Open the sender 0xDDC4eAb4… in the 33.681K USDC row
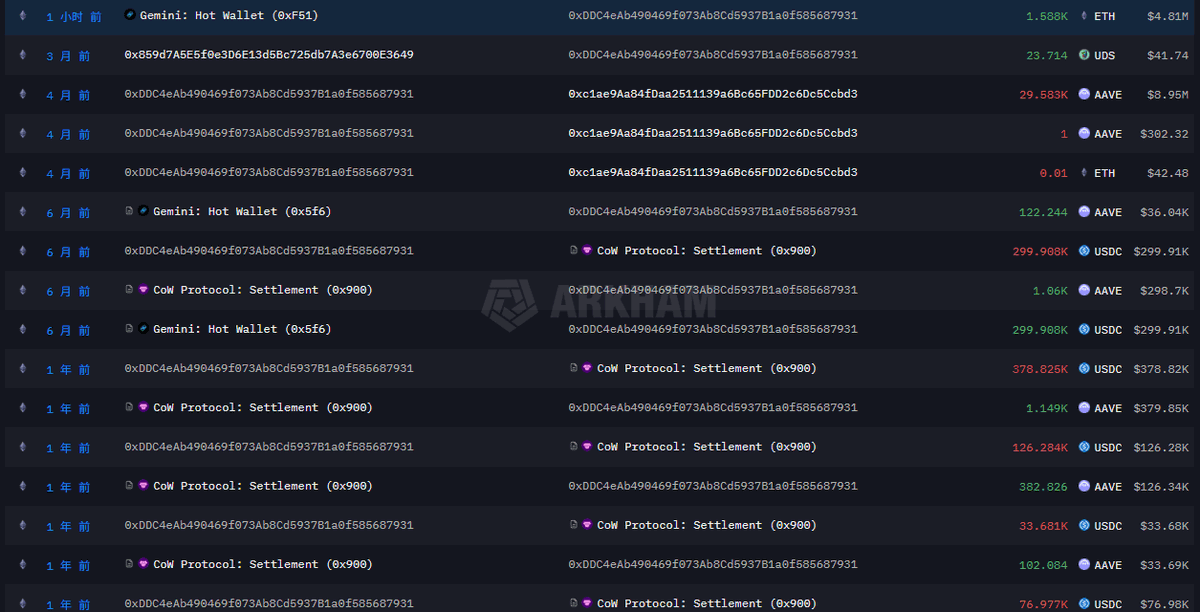Screen dimensions: 1200x612 [269, 525]
